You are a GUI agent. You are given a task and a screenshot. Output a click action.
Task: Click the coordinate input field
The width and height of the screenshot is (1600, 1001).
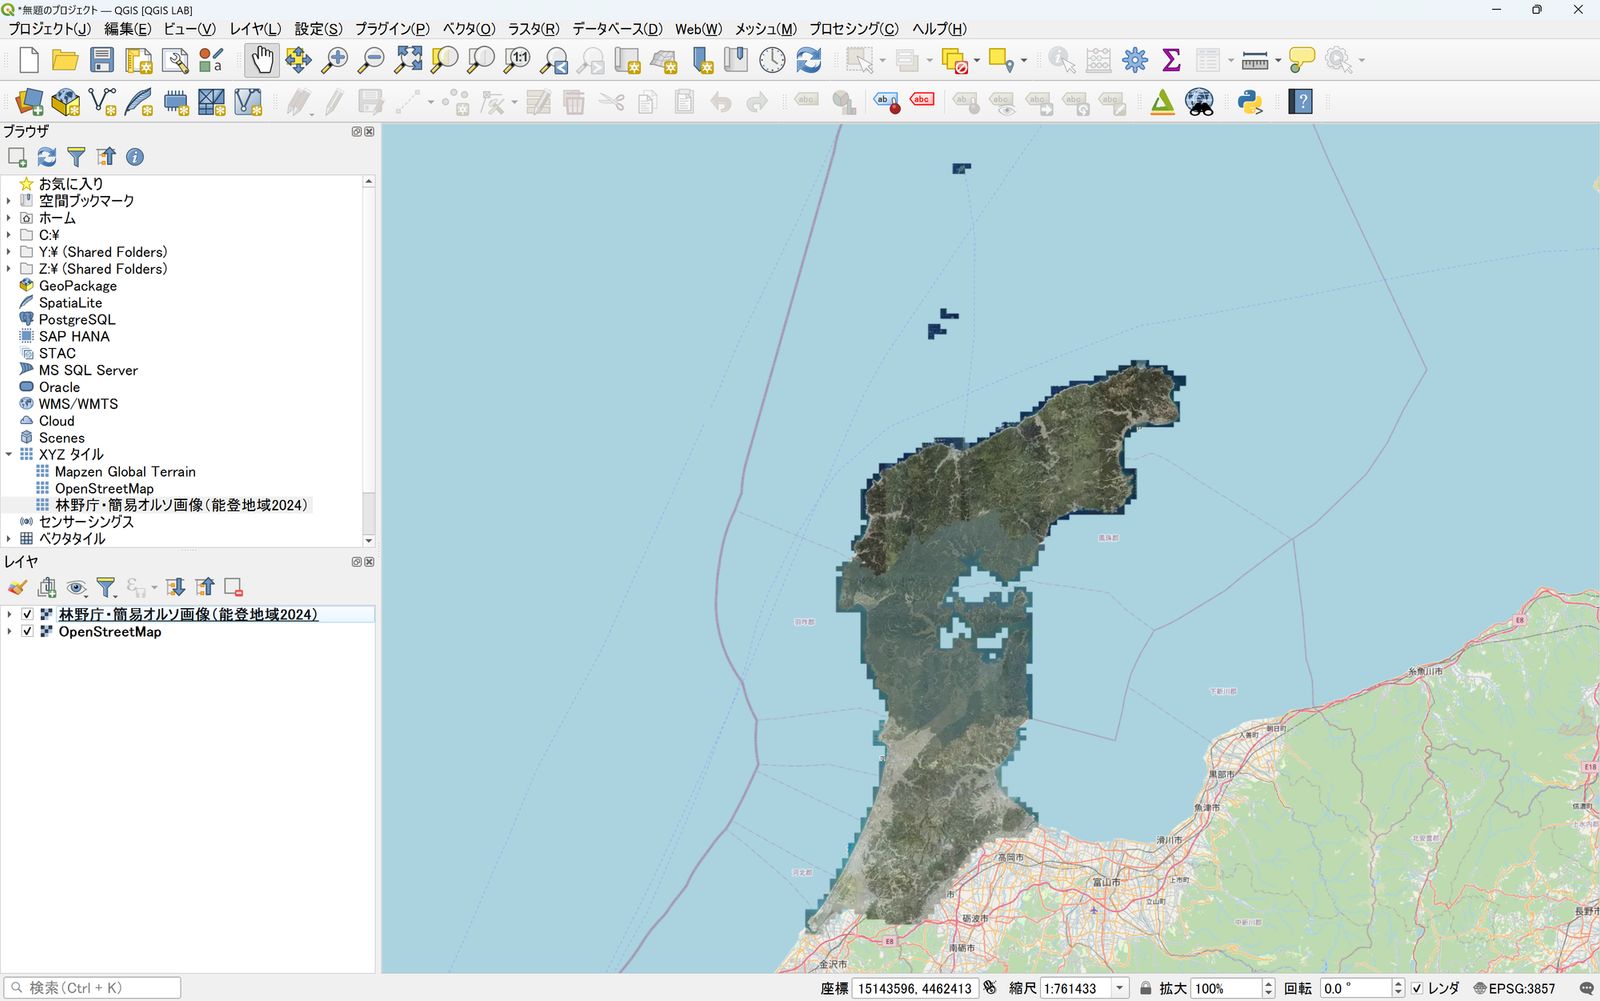pyautogui.click(x=914, y=988)
